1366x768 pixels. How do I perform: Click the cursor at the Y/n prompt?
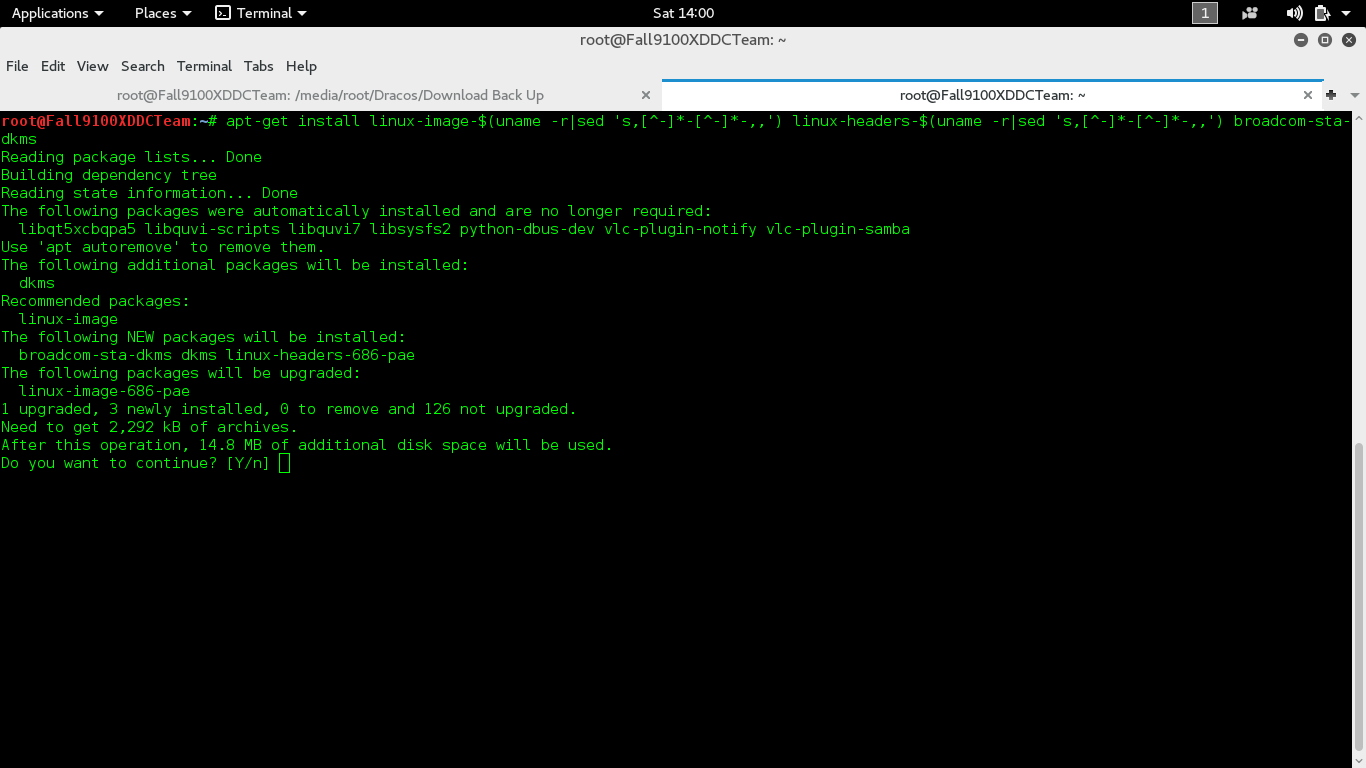tap(283, 463)
